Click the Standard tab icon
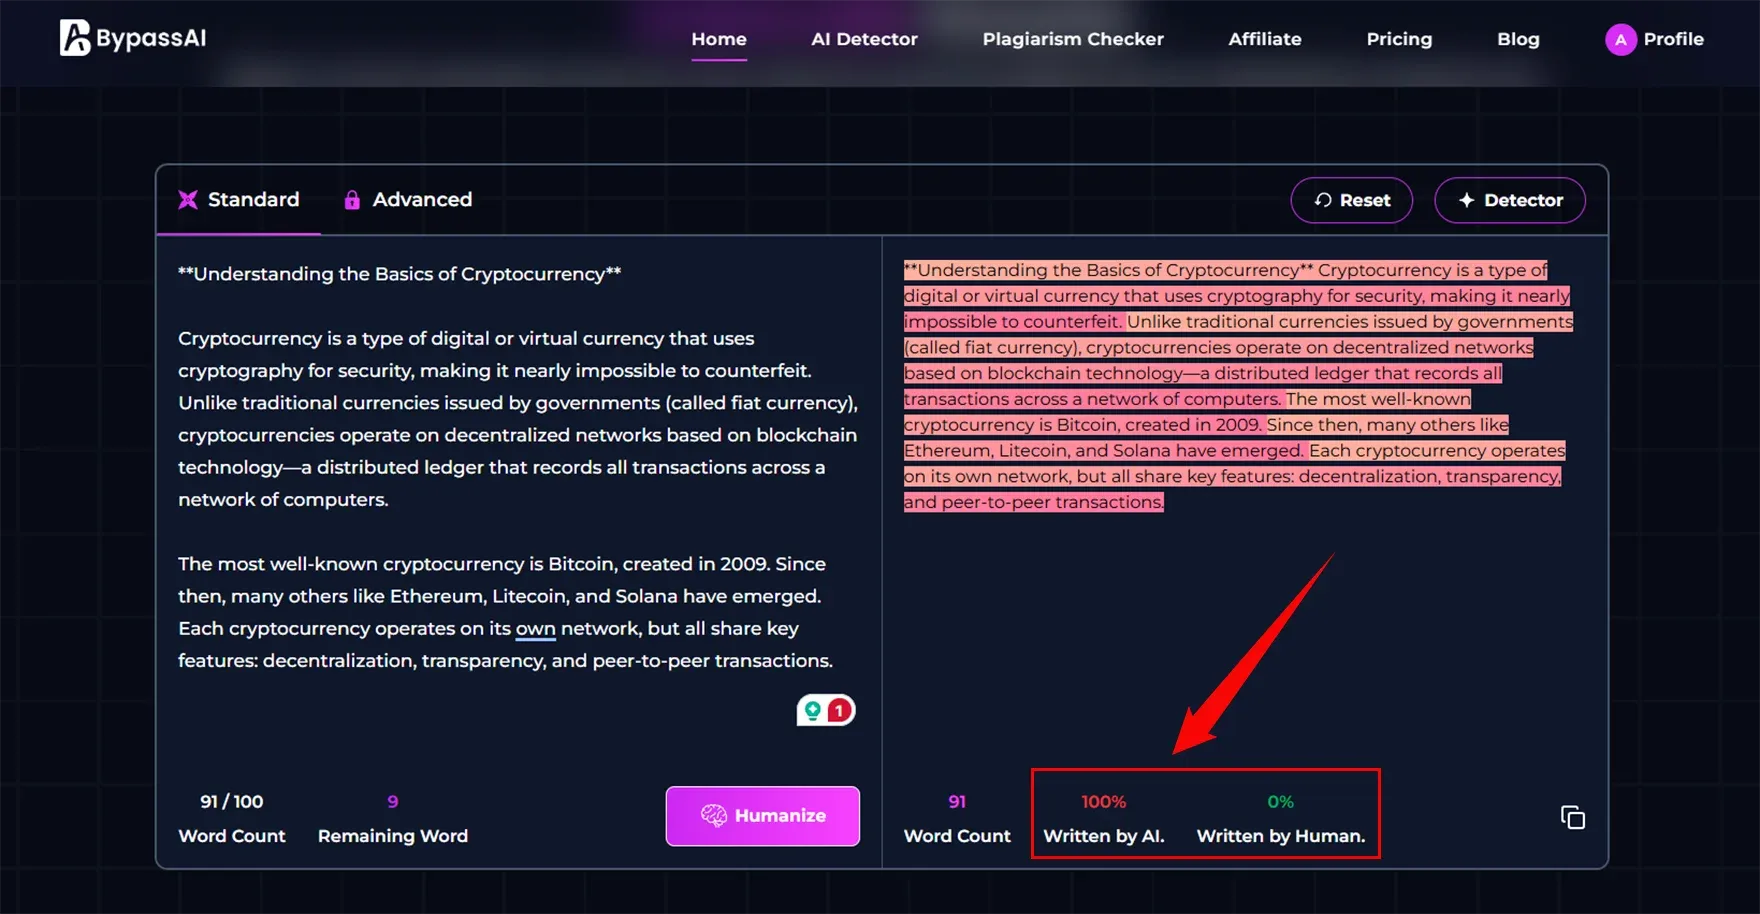Viewport: 1760px width, 914px height. [188, 200]
